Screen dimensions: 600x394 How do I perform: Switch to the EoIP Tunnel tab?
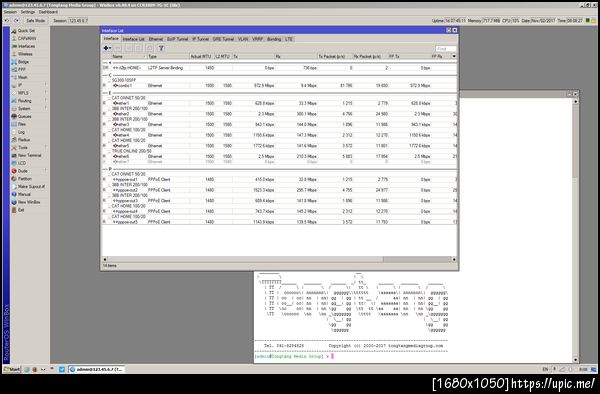coord(178,39)
